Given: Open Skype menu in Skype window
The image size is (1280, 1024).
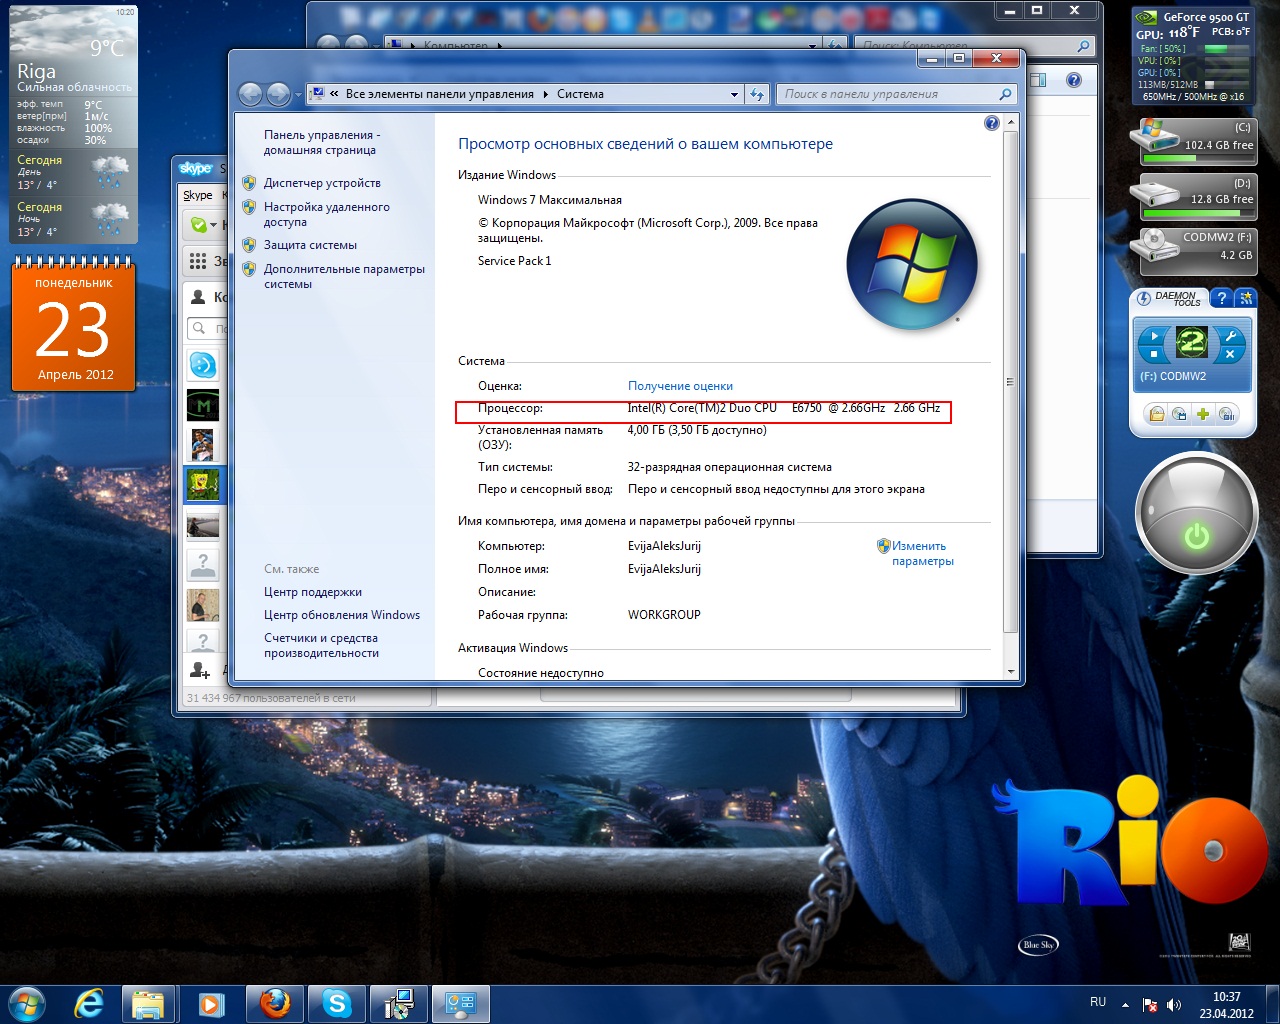Looking at the screenshot, I should pyautogui.click(x=198, y=195).
